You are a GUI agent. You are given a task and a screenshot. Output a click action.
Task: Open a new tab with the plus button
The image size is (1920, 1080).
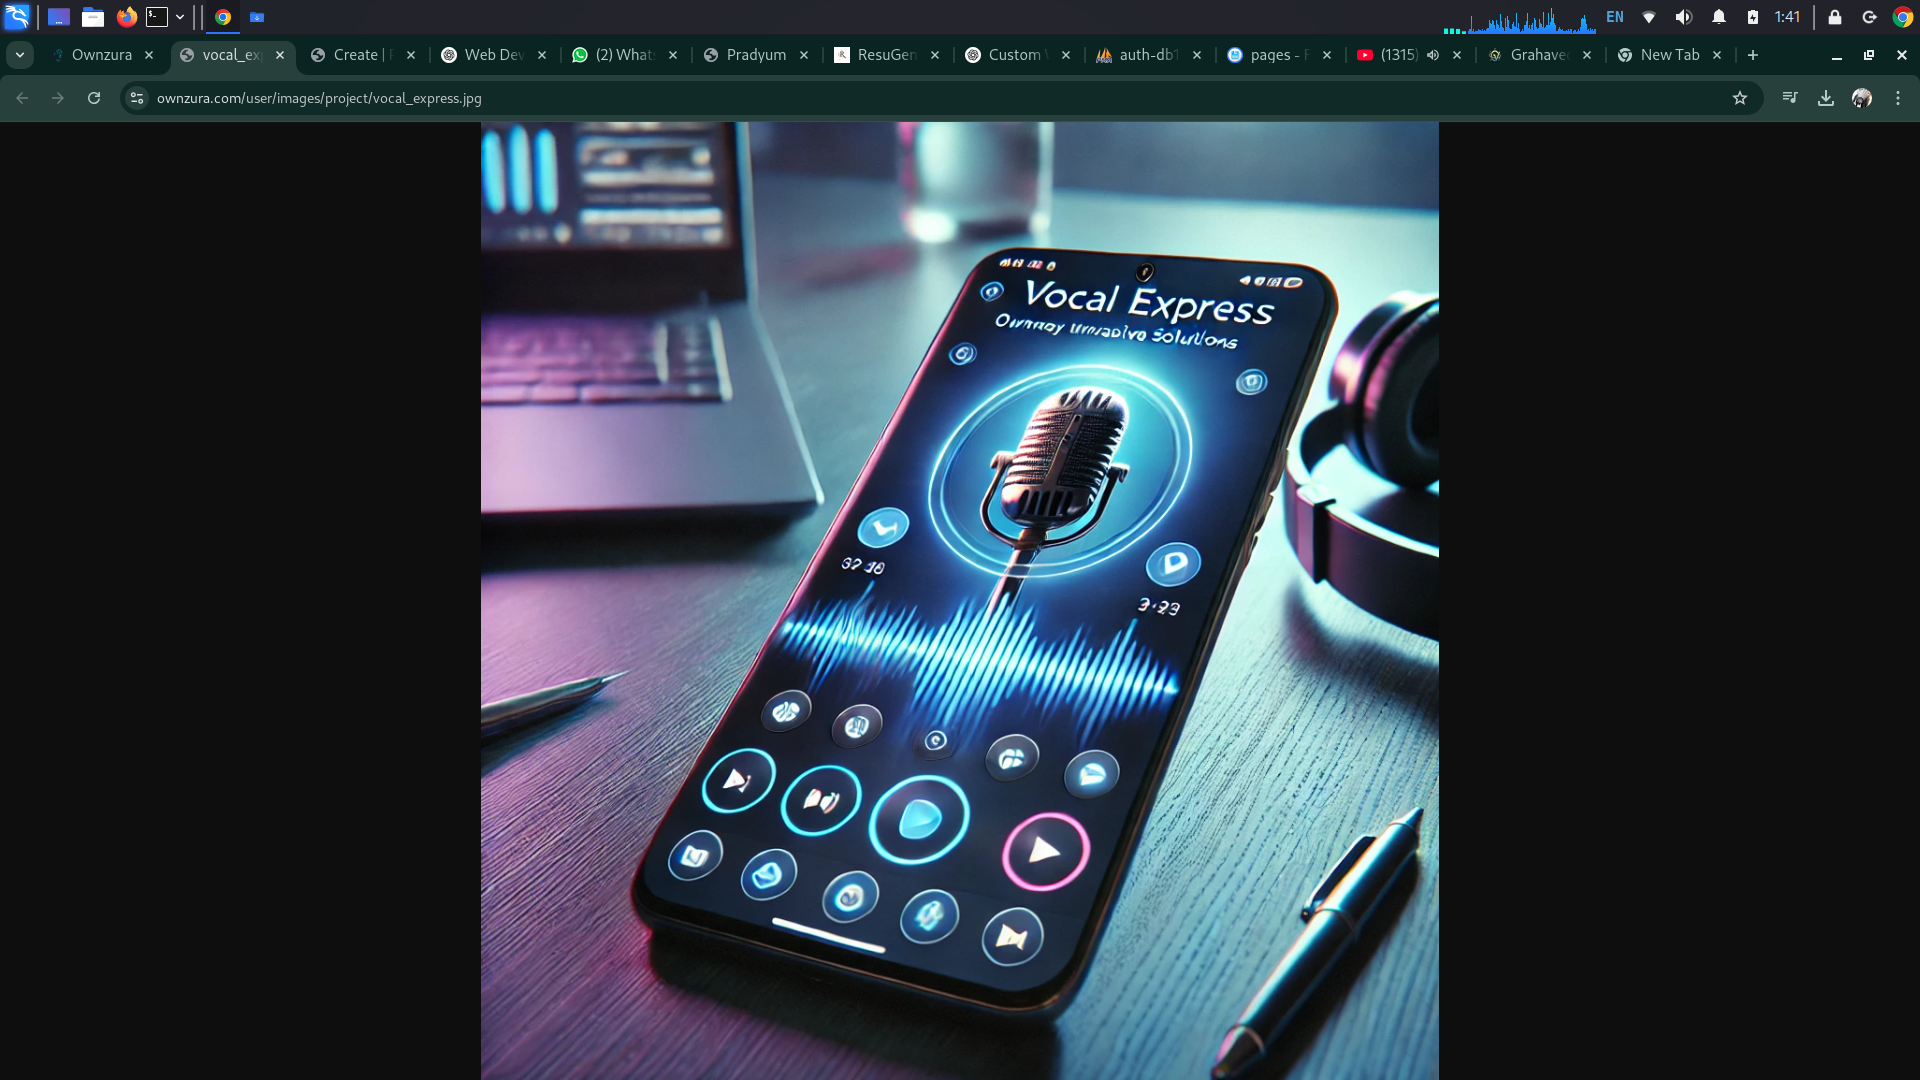(1753, 55)
